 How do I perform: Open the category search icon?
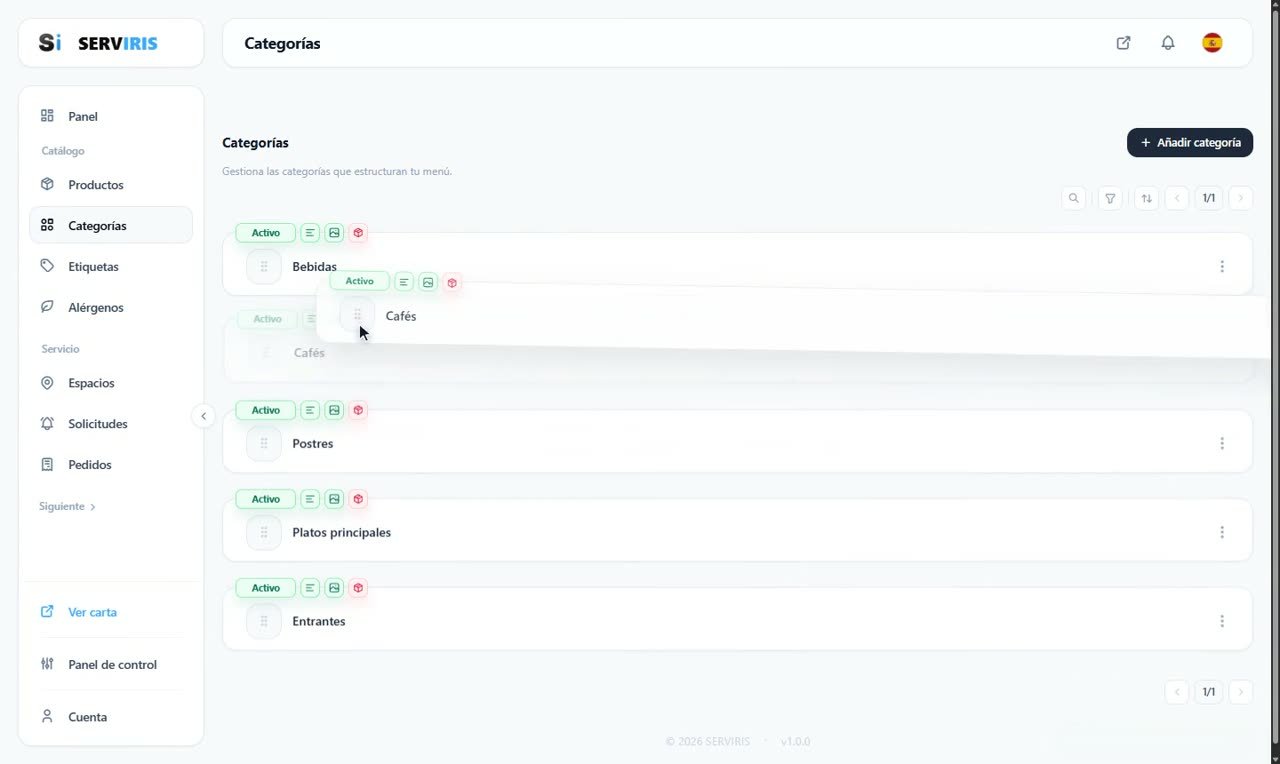pos(1074,198)
